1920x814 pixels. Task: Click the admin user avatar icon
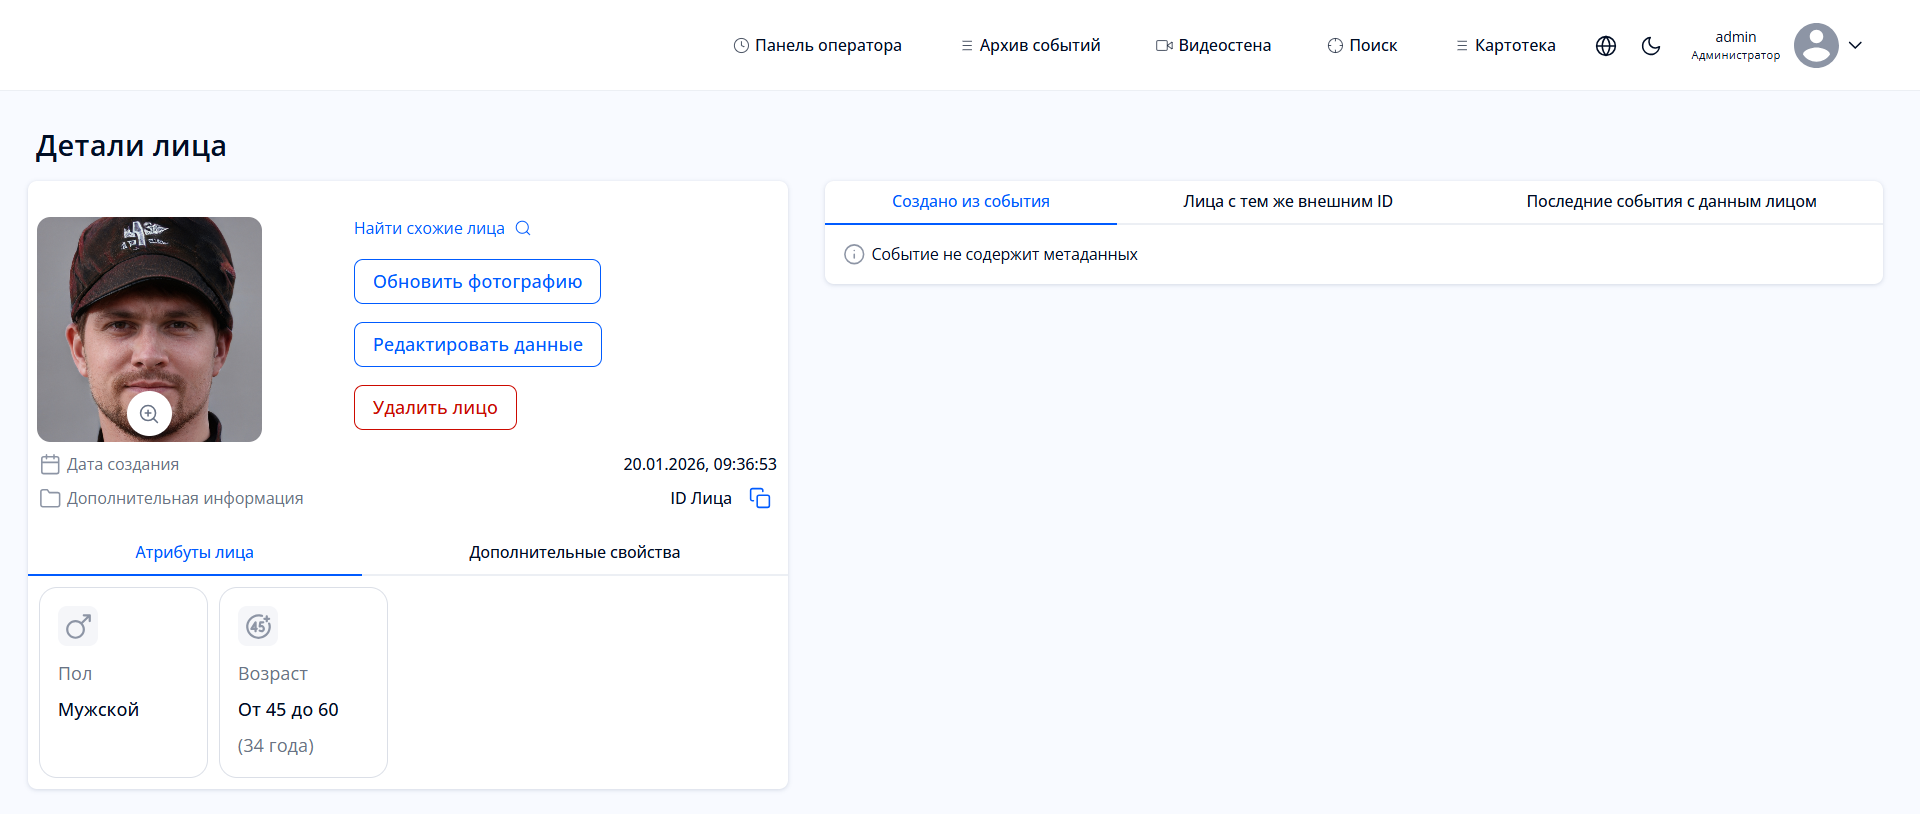tap(1815, 46)
